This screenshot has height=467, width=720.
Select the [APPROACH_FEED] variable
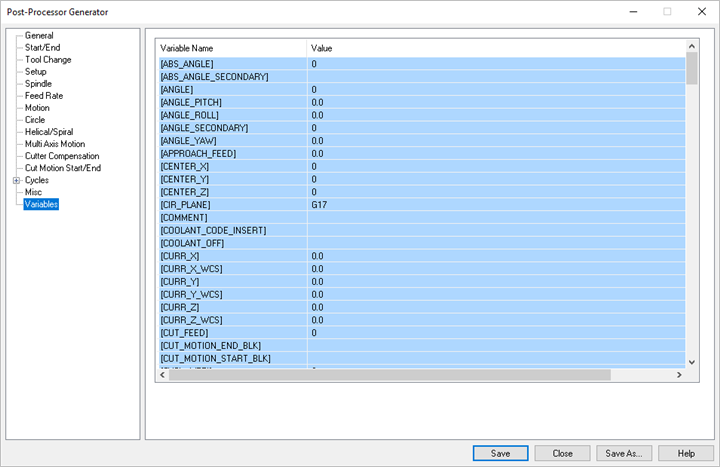(x=422, y=154)
